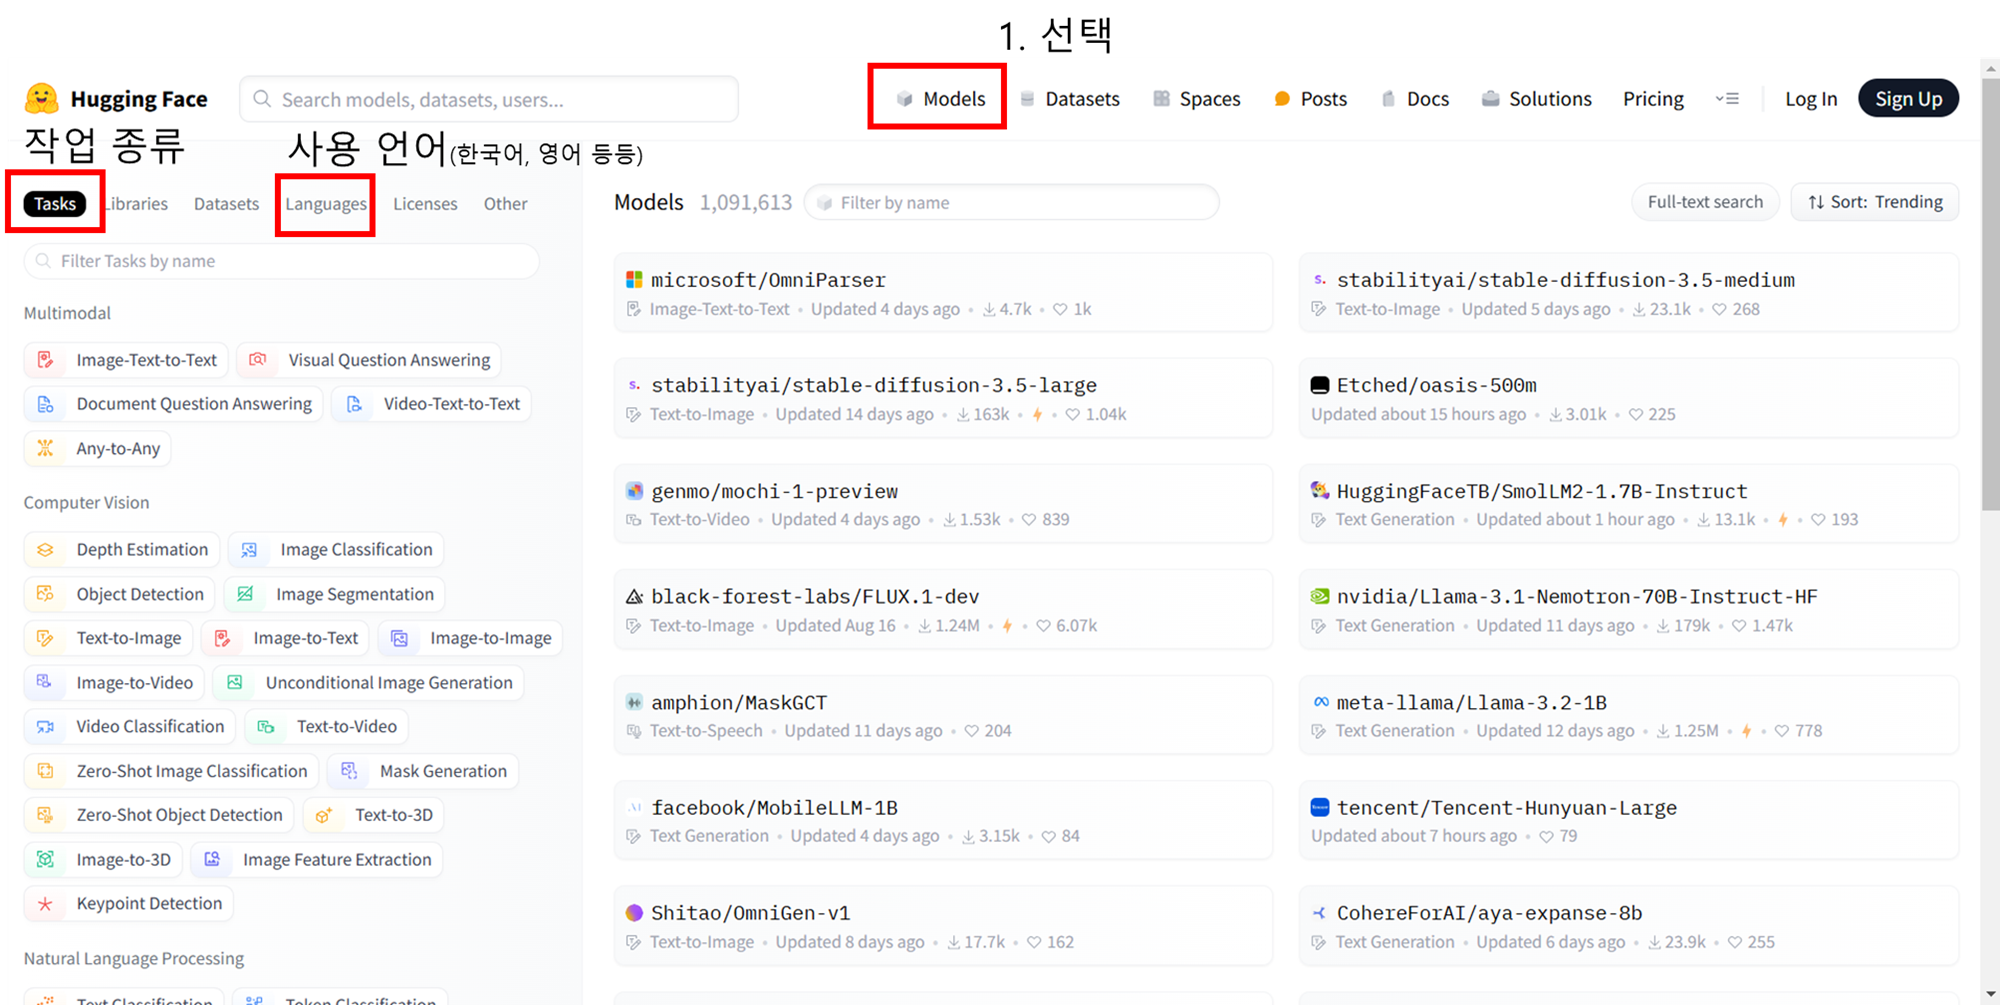The height and width of the screenshot is (1005, 2000).
Task: Open the CohereForAI/aya-expanse-8b model card
Action: (1628, 926)
